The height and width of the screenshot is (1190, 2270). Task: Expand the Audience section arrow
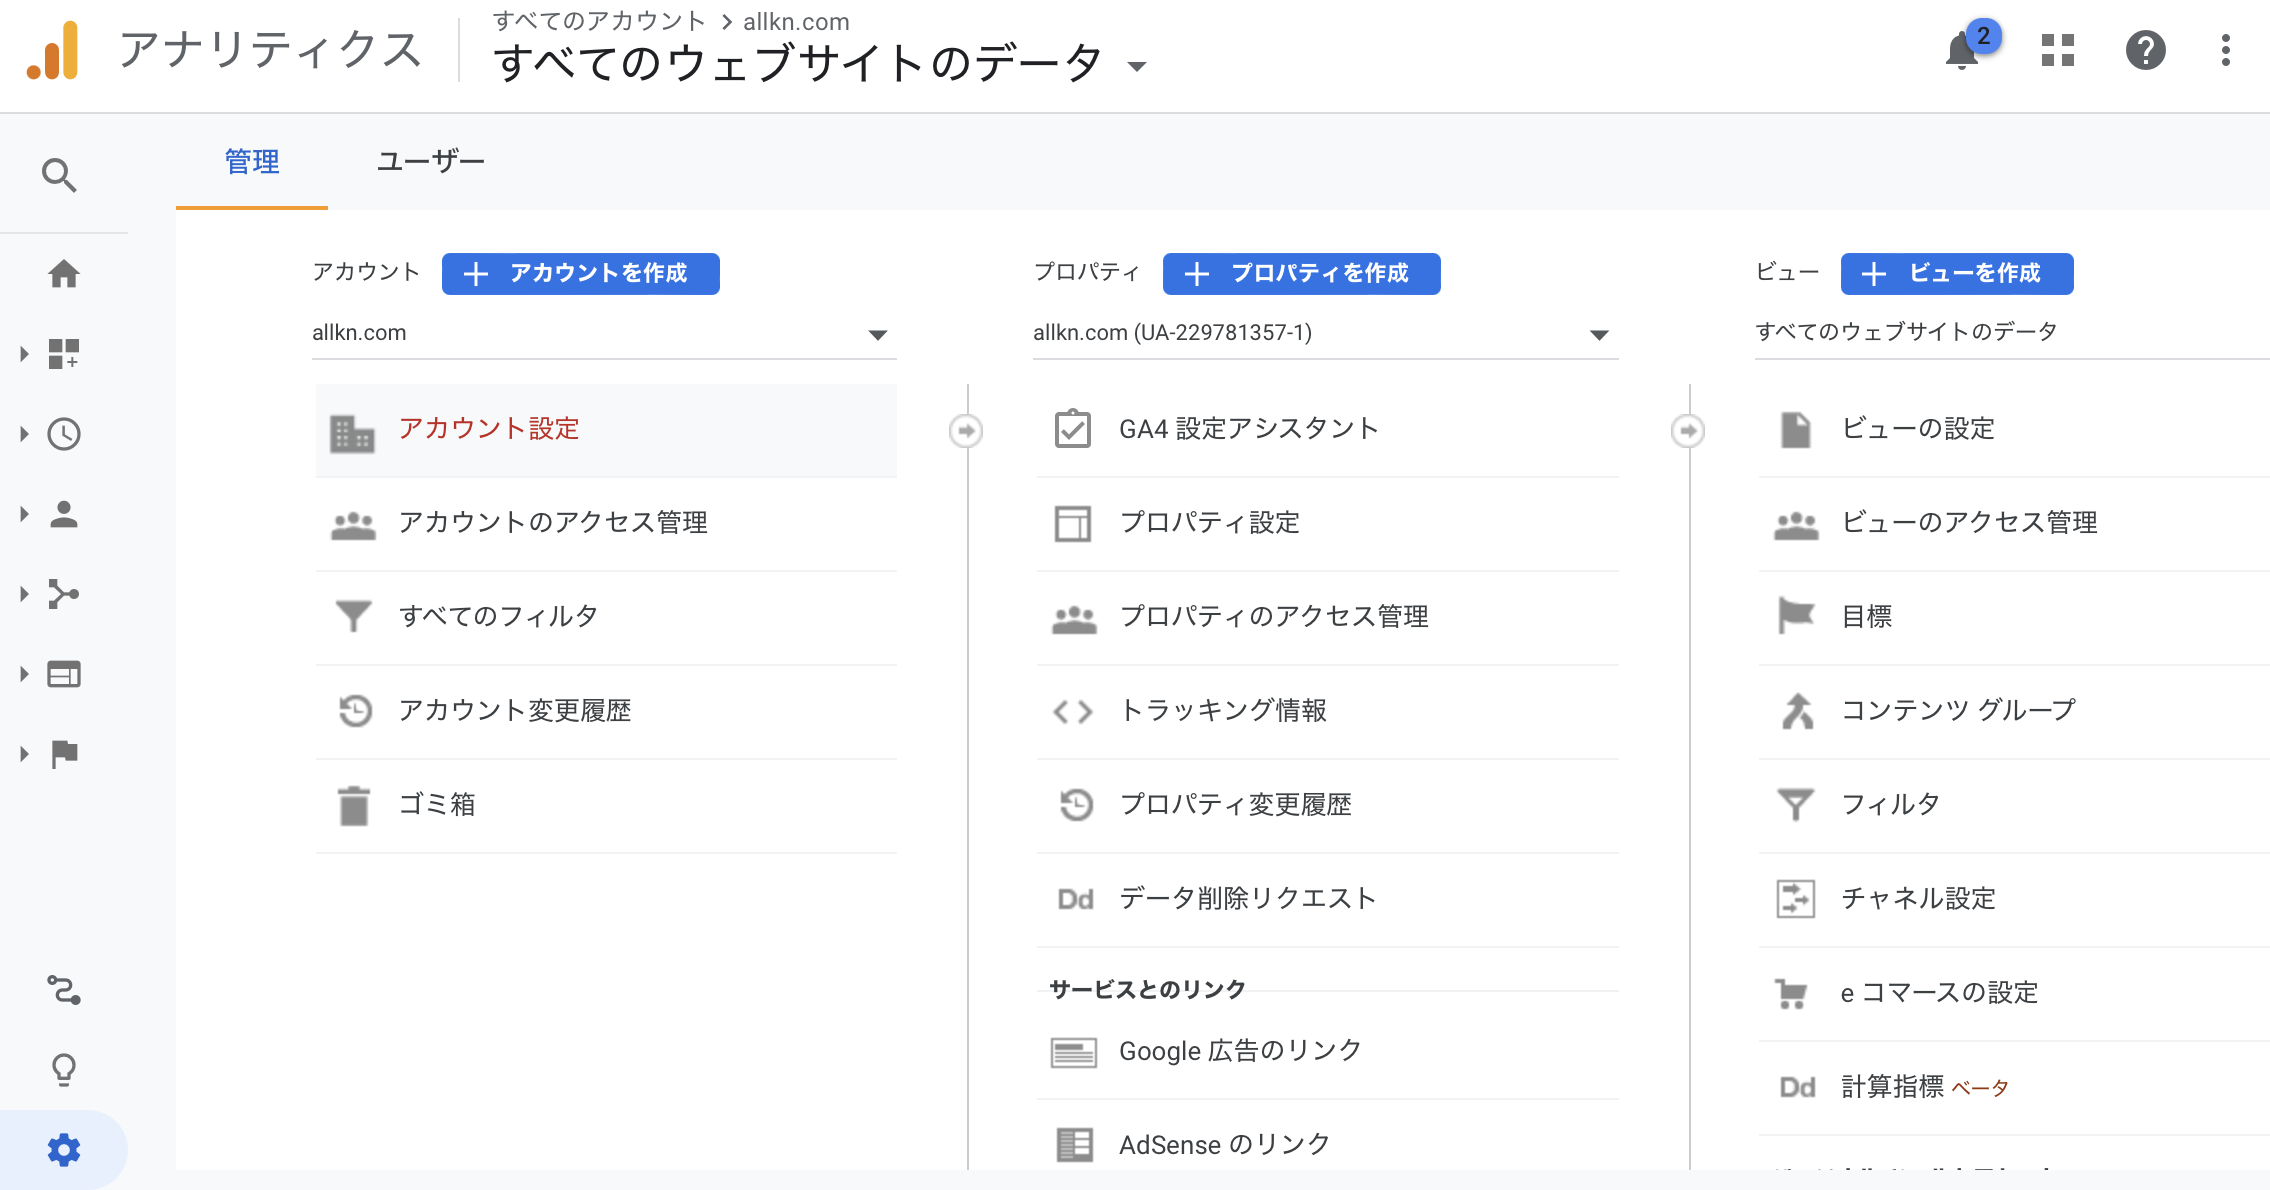(24, 514)
